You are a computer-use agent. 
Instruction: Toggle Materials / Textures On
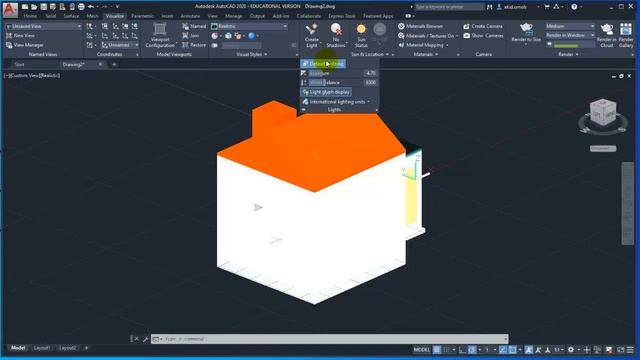pos(428,36)
